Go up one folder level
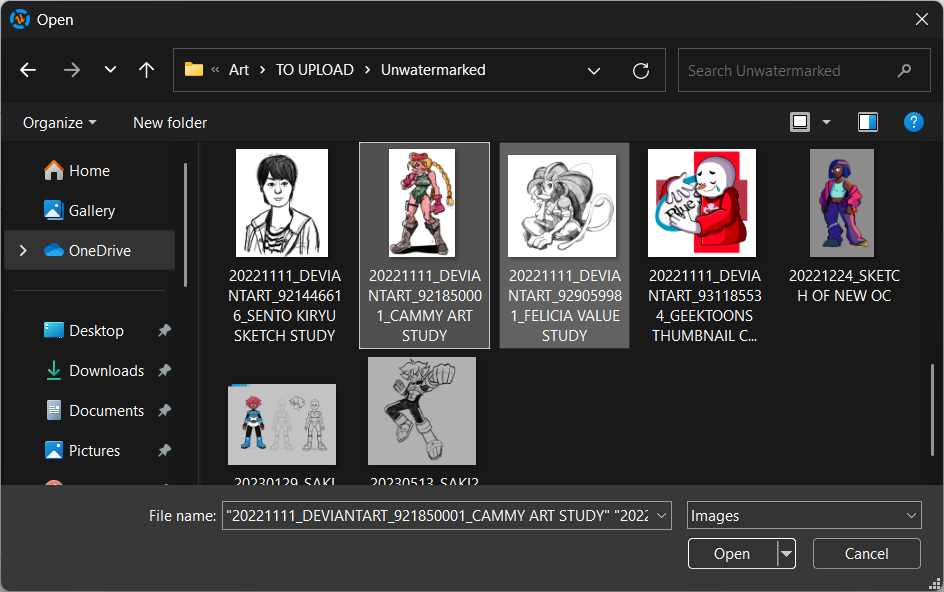This screenshot has width=944, height=592. tap(146, 70)
